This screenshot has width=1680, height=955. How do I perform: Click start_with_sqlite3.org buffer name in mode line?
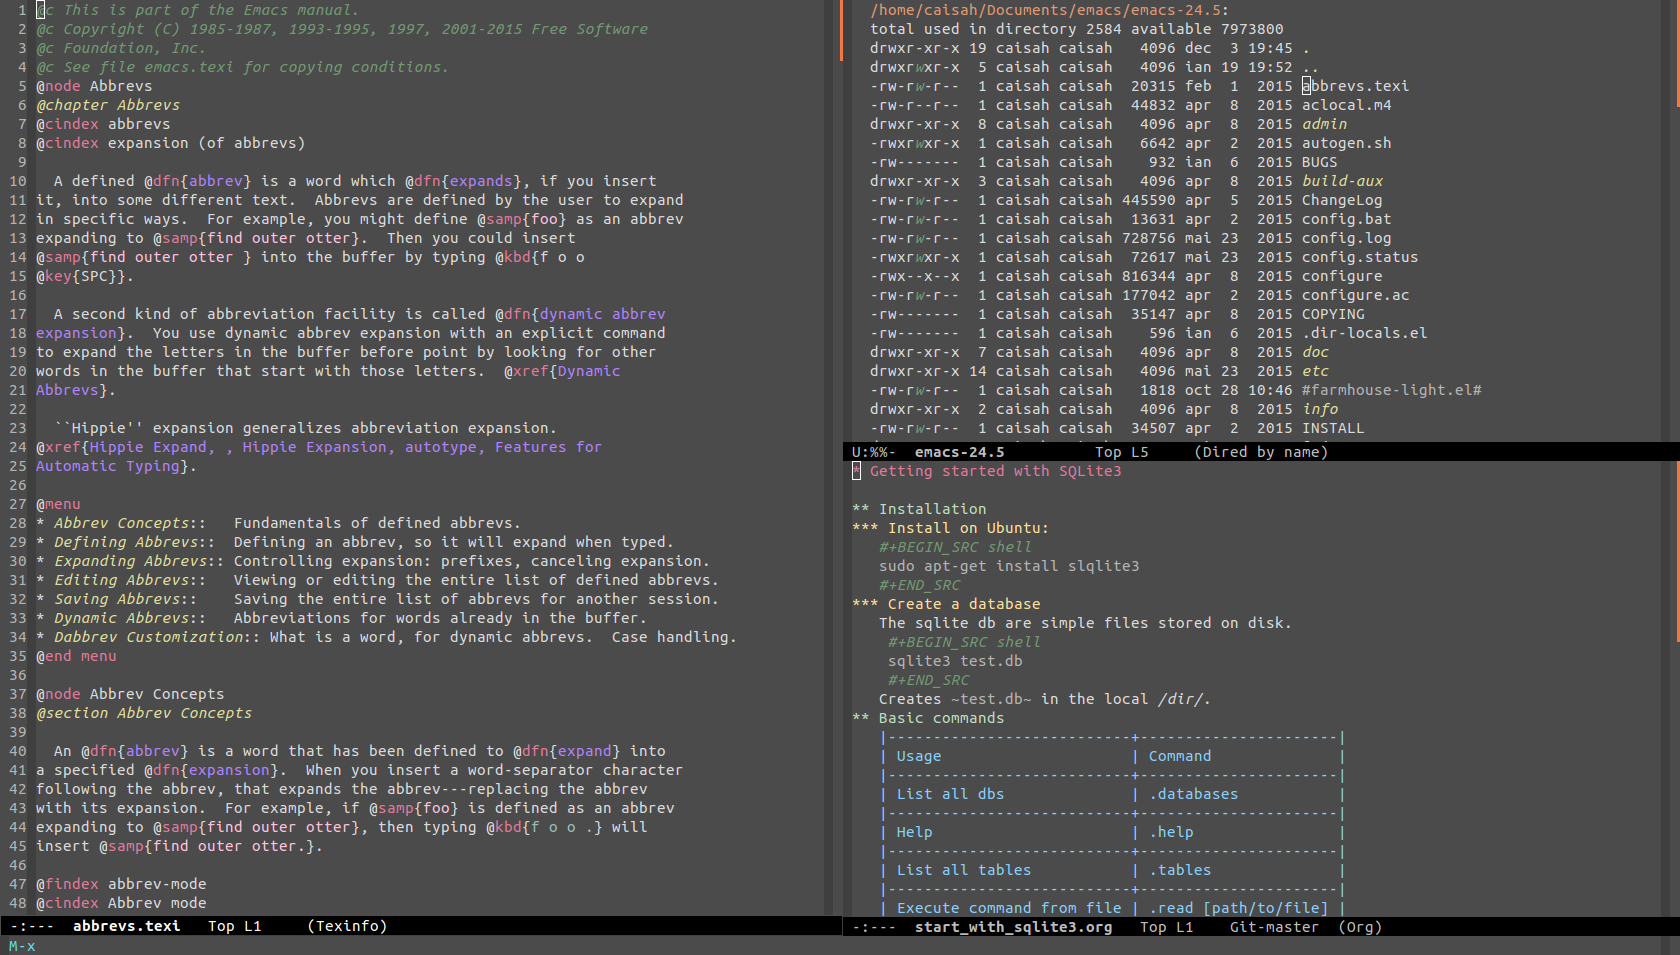[x=1013, y=927]
